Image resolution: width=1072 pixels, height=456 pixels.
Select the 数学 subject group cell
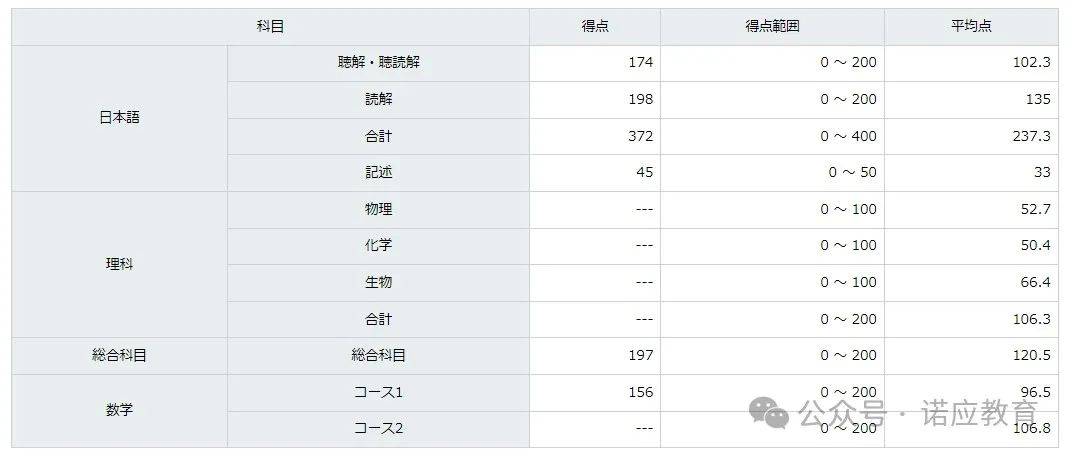point(120,411)
